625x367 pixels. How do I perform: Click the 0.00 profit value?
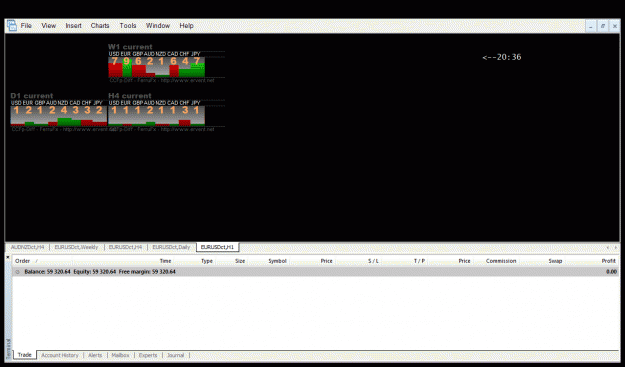point(611,272)
